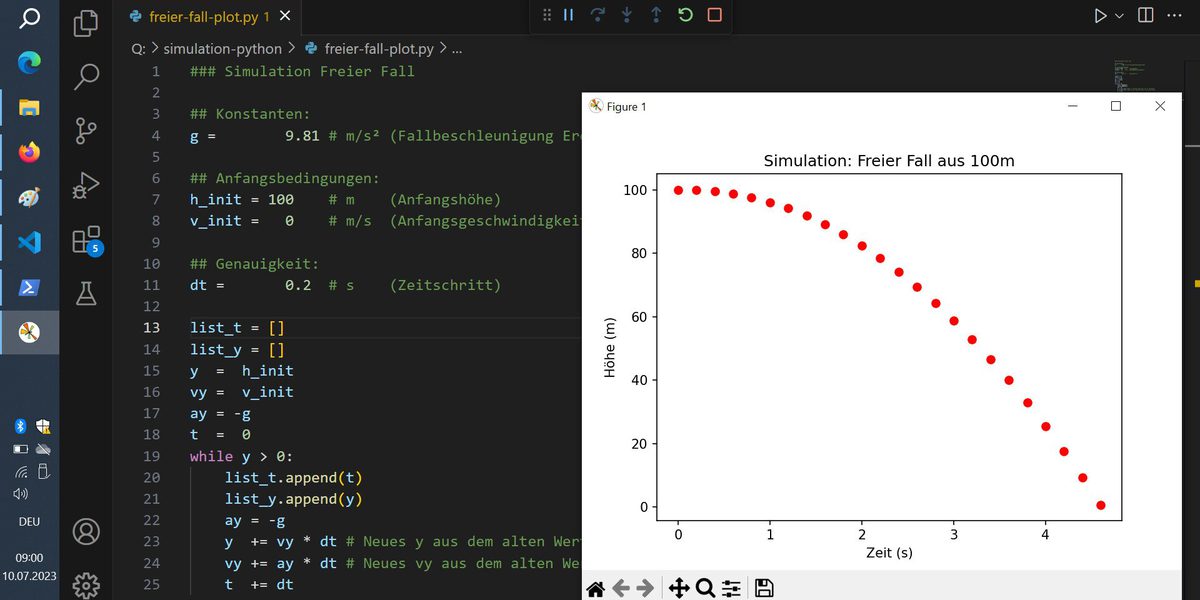Run the Python file with the play button
This screenshot has width=1200, height=600.
click(1100, 16)
